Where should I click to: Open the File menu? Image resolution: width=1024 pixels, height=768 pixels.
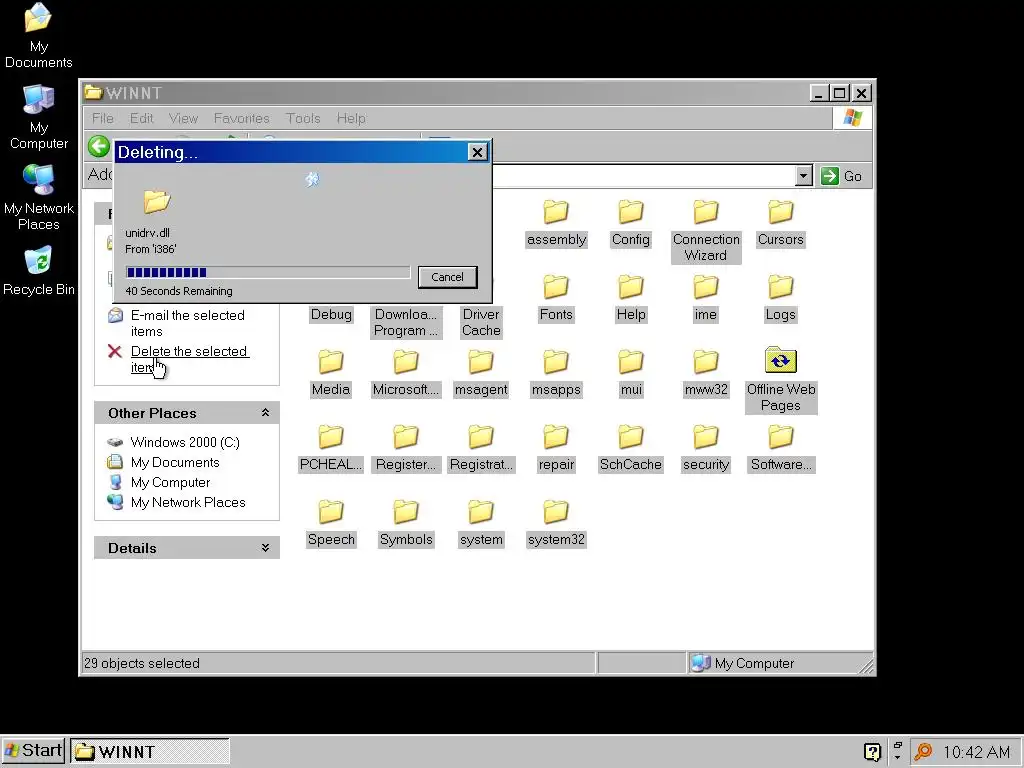[x=103, y=118]
